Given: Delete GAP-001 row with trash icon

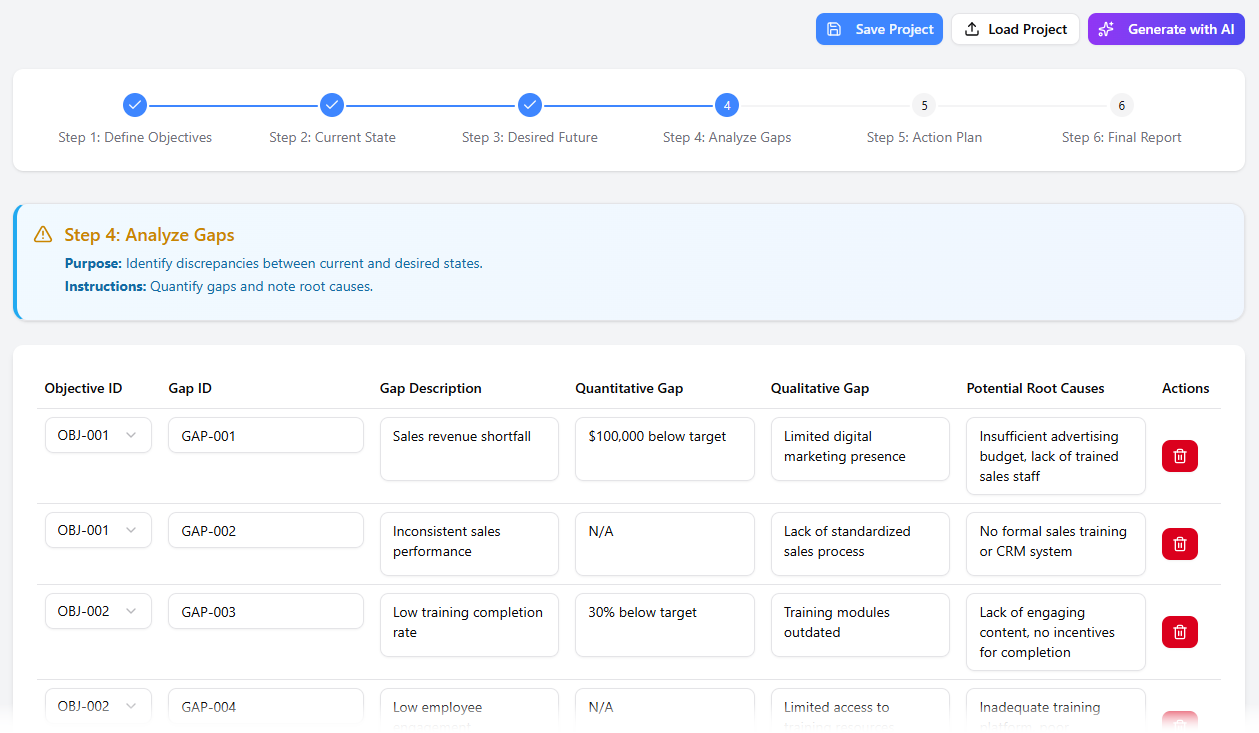Looking at the screenshot, I should click(x=1179, y=456).
